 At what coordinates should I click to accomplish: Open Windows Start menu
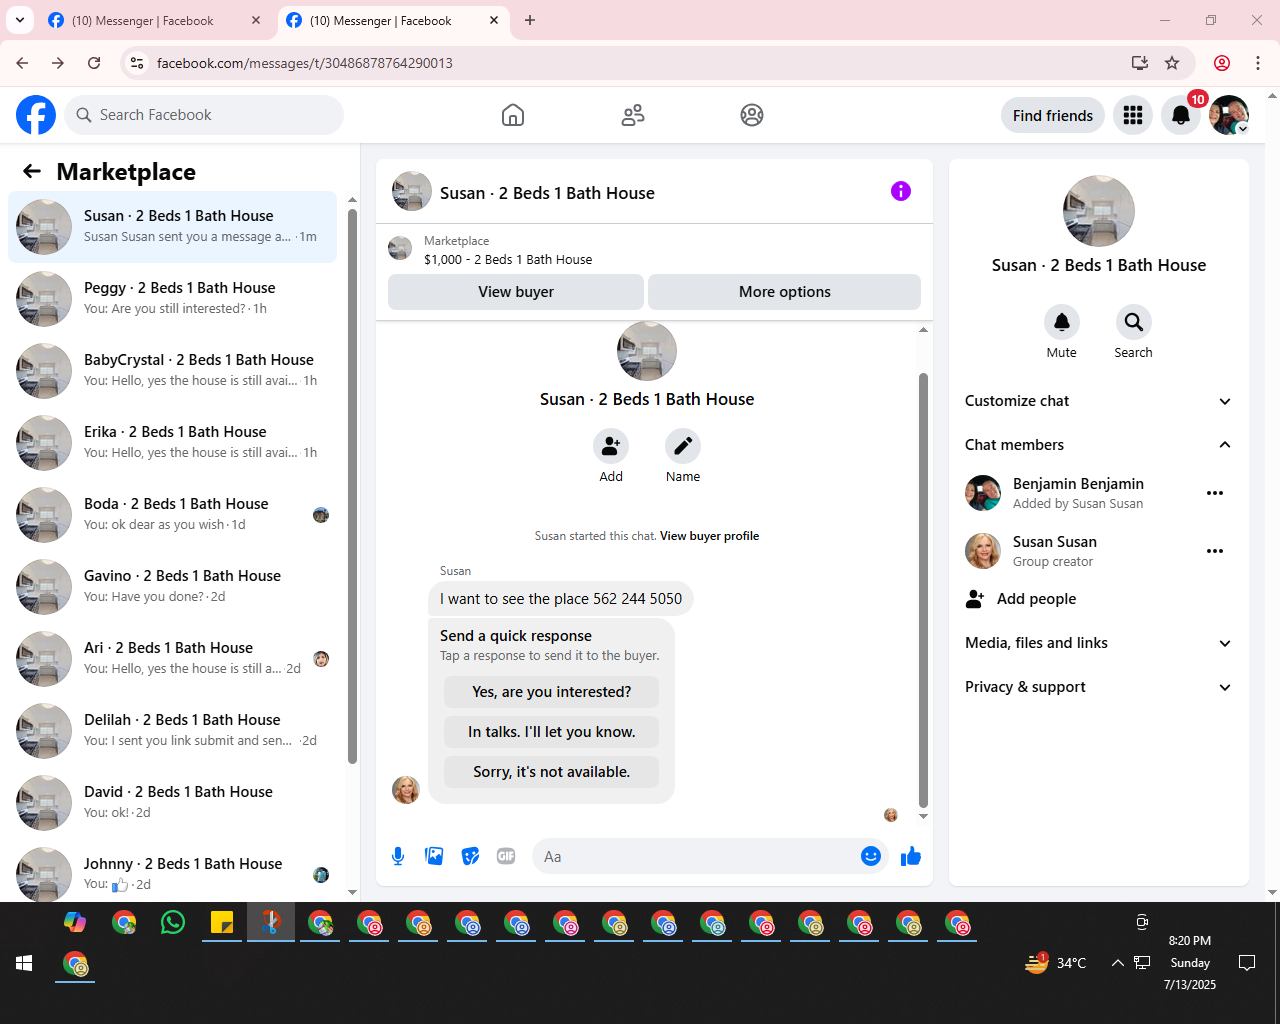pos(24,963)
